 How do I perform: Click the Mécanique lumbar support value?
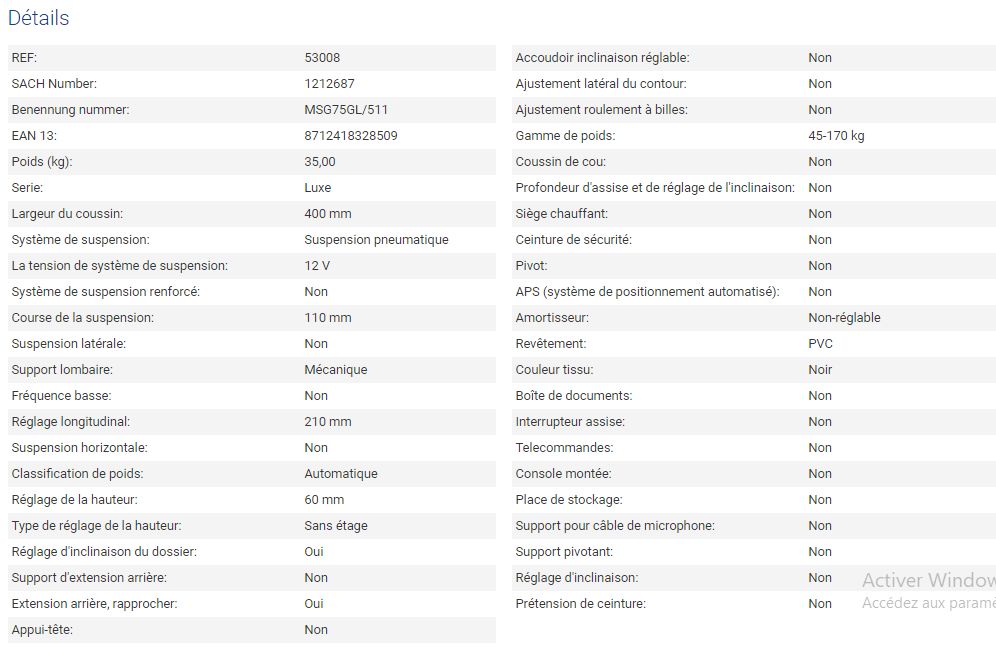(x=335, y=370)
